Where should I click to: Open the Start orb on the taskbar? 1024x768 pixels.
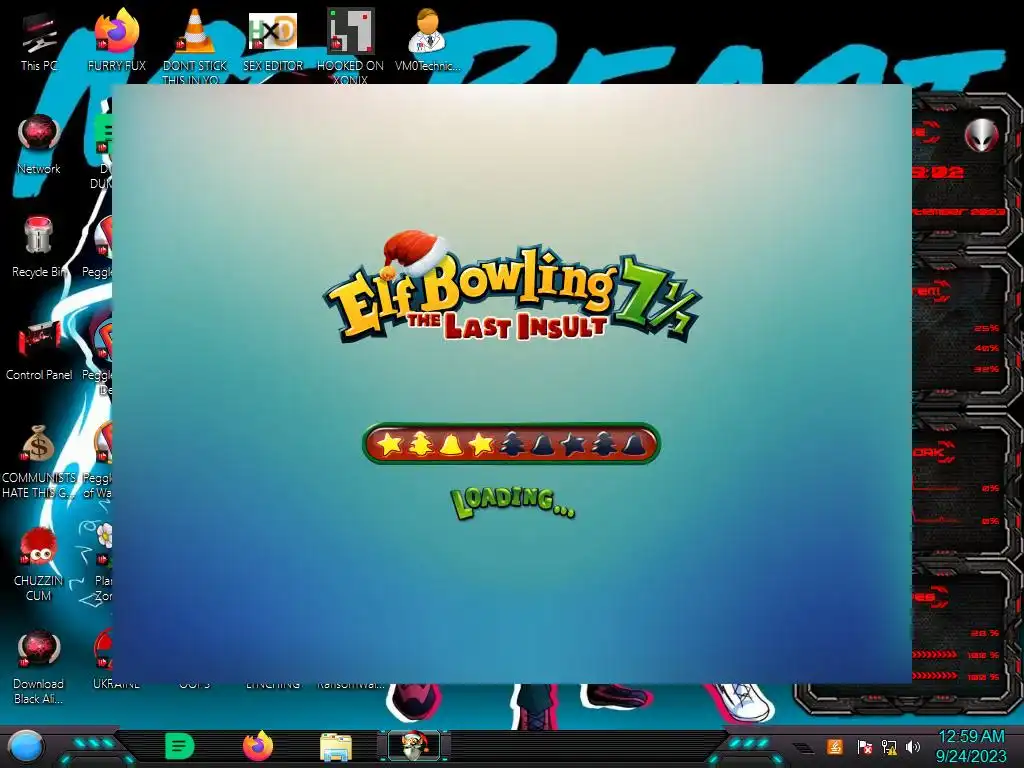click(26, 746)
